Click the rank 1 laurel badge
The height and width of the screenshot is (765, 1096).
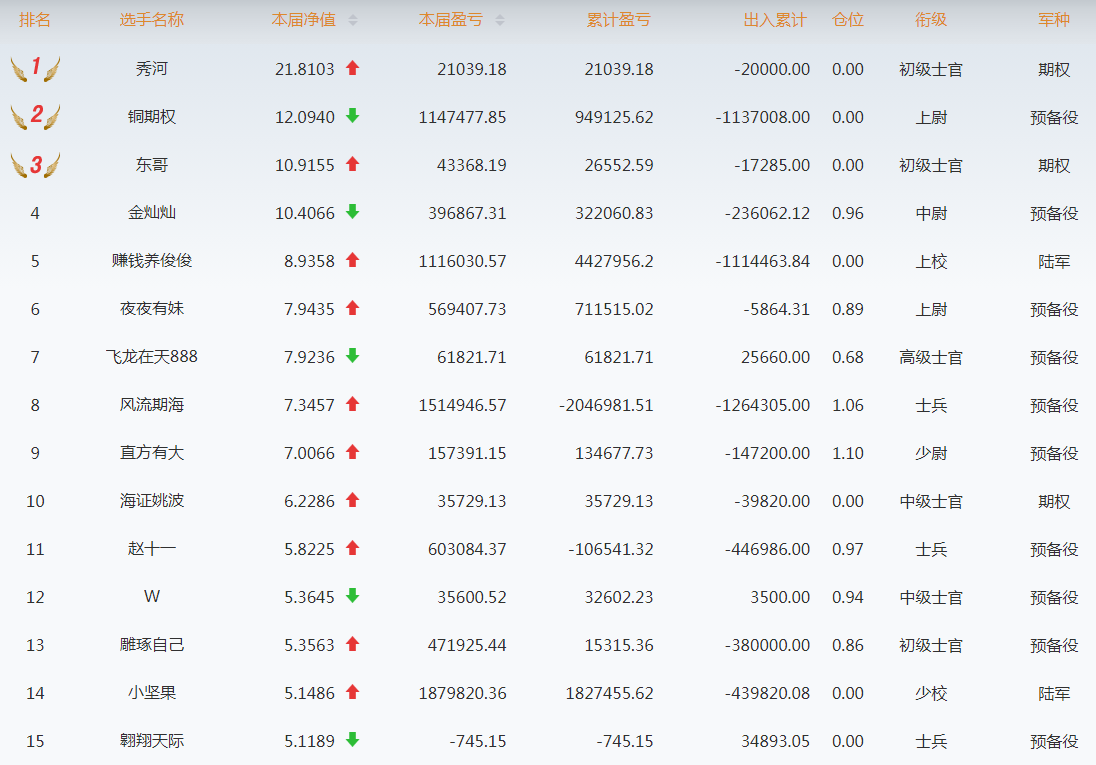point(36,69)
